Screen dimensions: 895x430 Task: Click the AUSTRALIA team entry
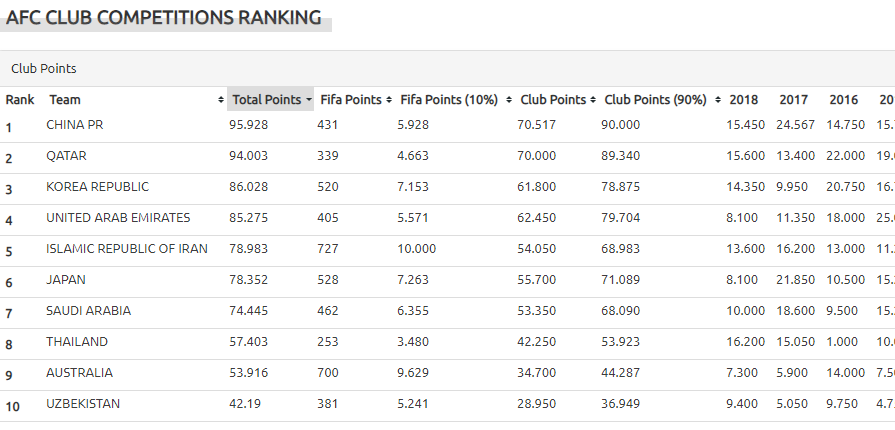point(79,373)
